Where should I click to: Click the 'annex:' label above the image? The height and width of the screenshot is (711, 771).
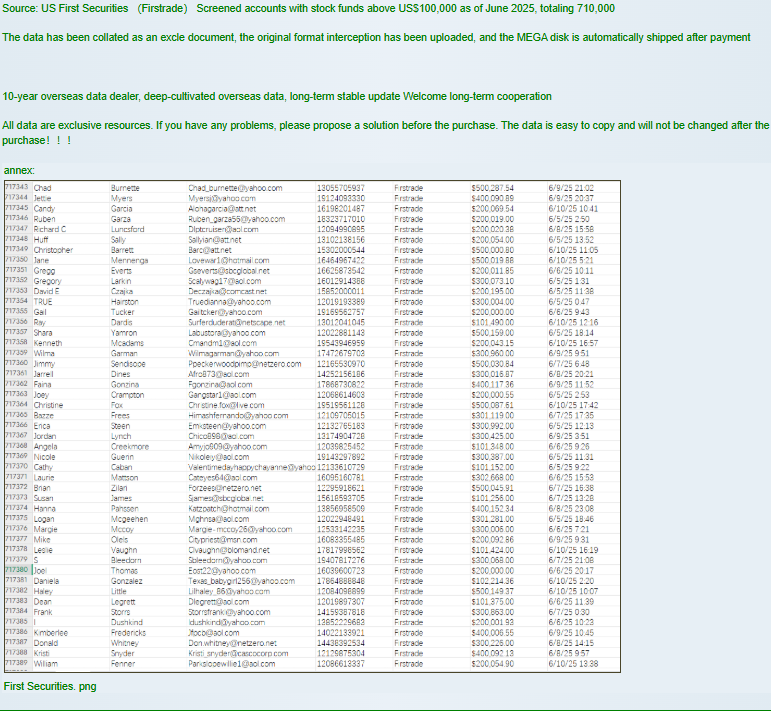coord(18,171)
